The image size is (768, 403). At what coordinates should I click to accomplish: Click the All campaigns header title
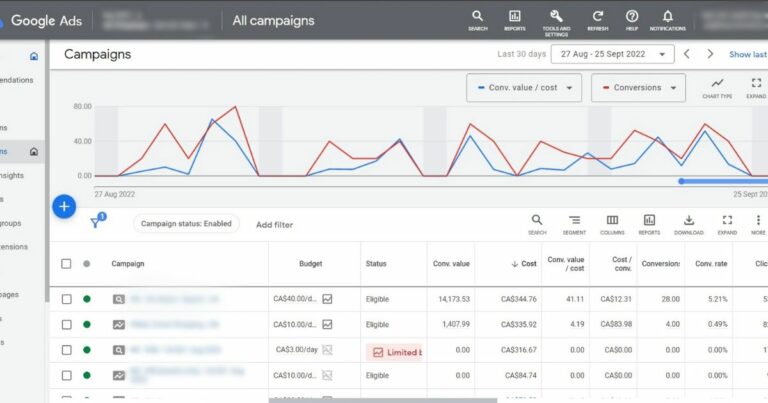click(x=273, y=21)
